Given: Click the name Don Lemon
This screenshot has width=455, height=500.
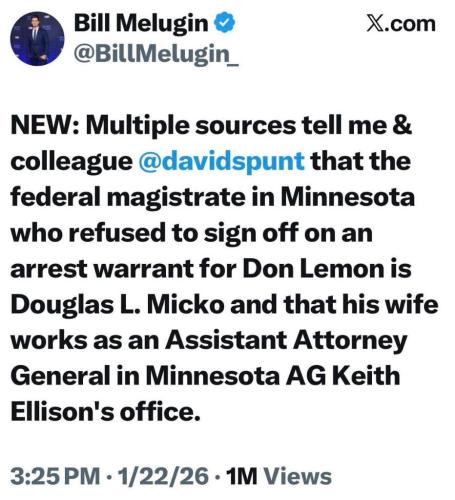Looking at the screenshot, I should pos(313,269).
